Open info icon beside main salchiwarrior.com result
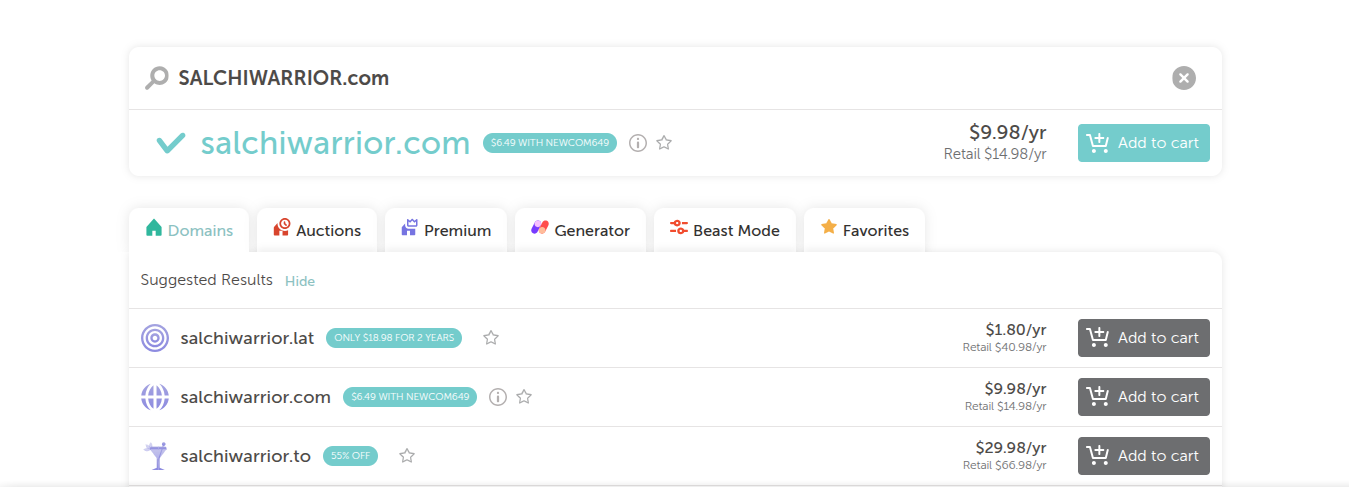Image resolution: width=1349 pixels, height=487 pixels. 638,143
